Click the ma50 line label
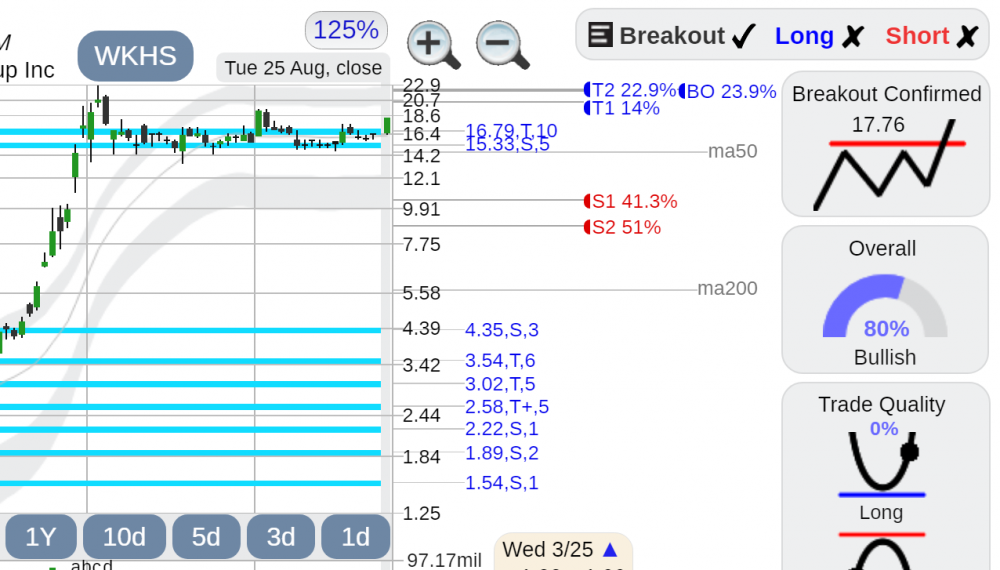Viewport: 1000px width, 570px height. 733,151
